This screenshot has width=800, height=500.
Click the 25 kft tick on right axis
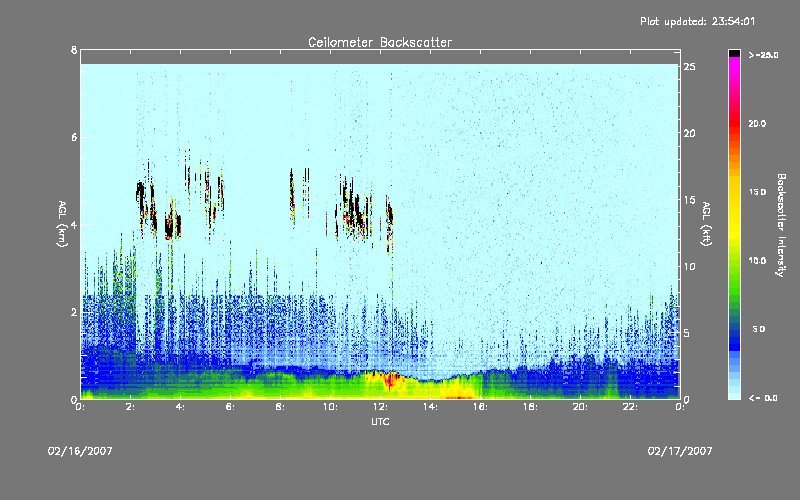point(689,67)
